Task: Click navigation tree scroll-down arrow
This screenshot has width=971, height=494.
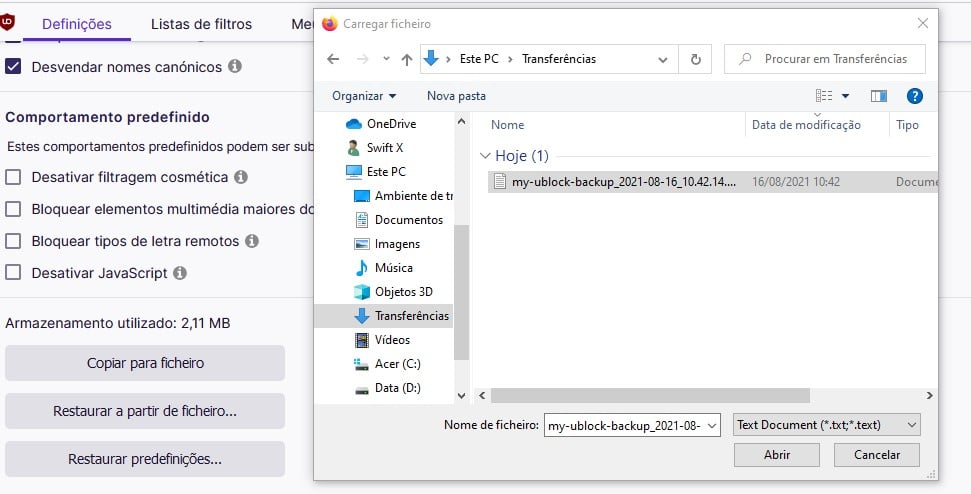Action: (x=461, y=396)
